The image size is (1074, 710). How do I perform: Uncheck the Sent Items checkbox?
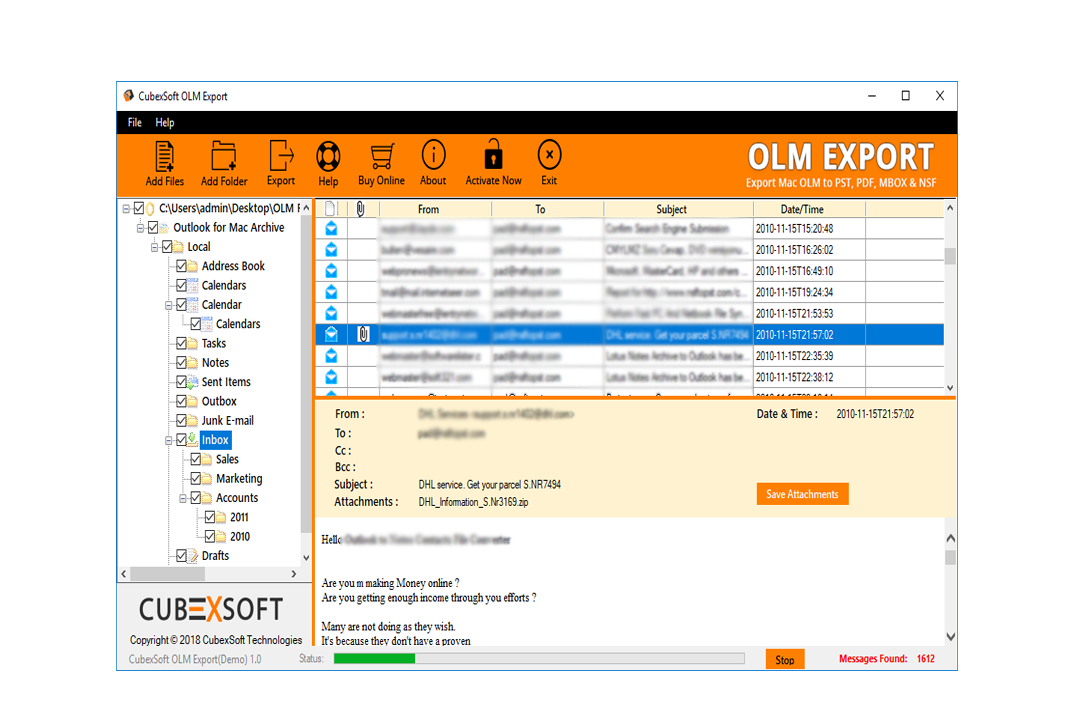[182, 381]
